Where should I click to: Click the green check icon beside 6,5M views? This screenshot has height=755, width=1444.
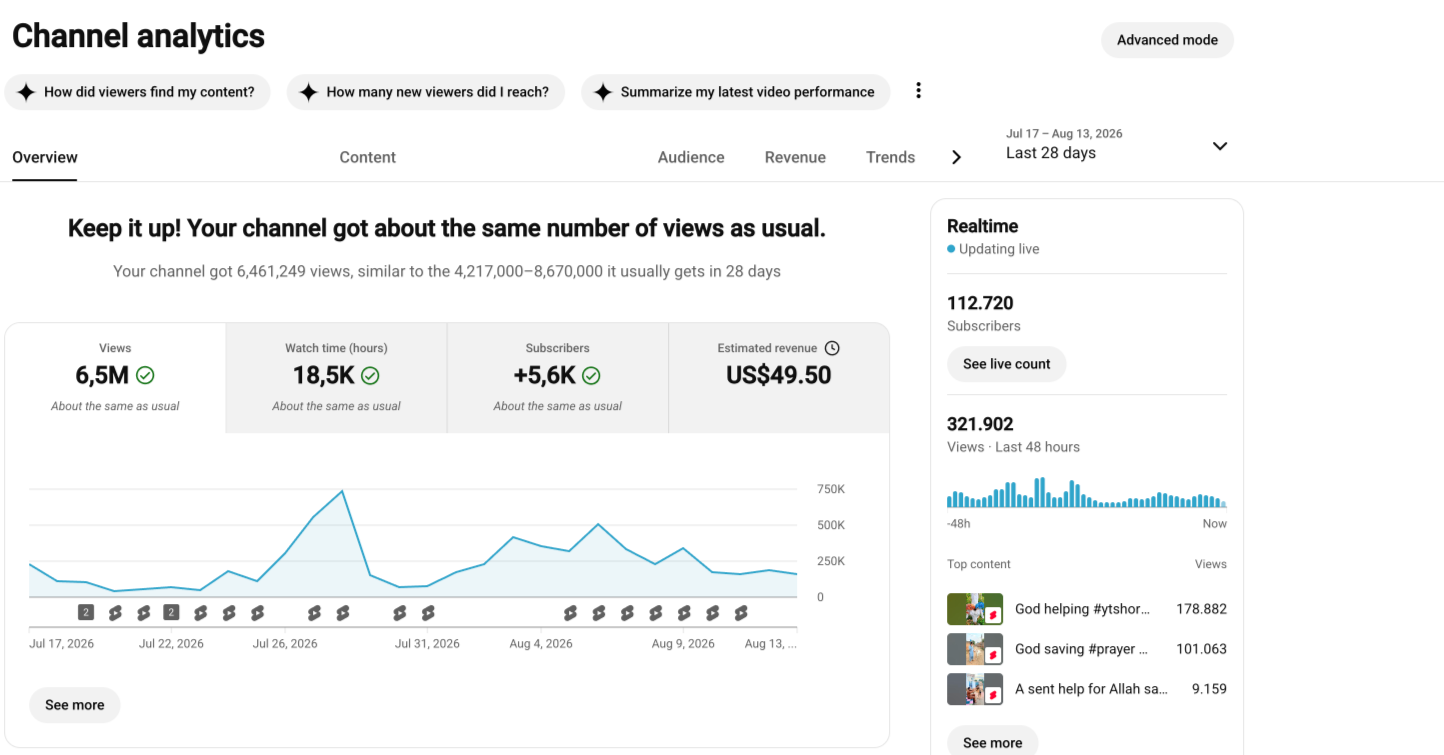145,376
